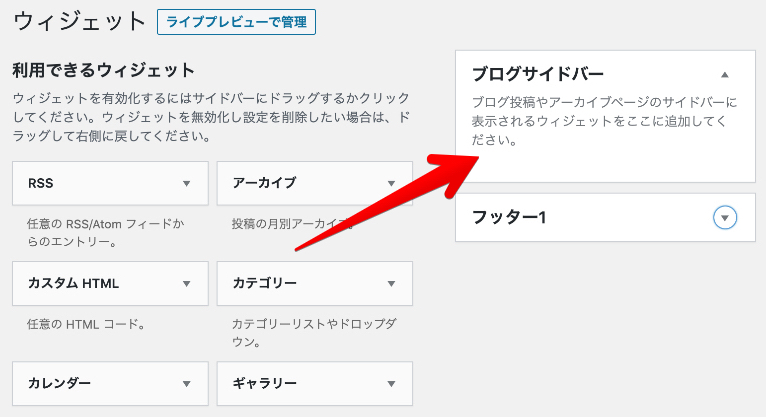Screen dimensions: 766x417
Task: Select the アーカイブ widget title
Action: [264, 184]
